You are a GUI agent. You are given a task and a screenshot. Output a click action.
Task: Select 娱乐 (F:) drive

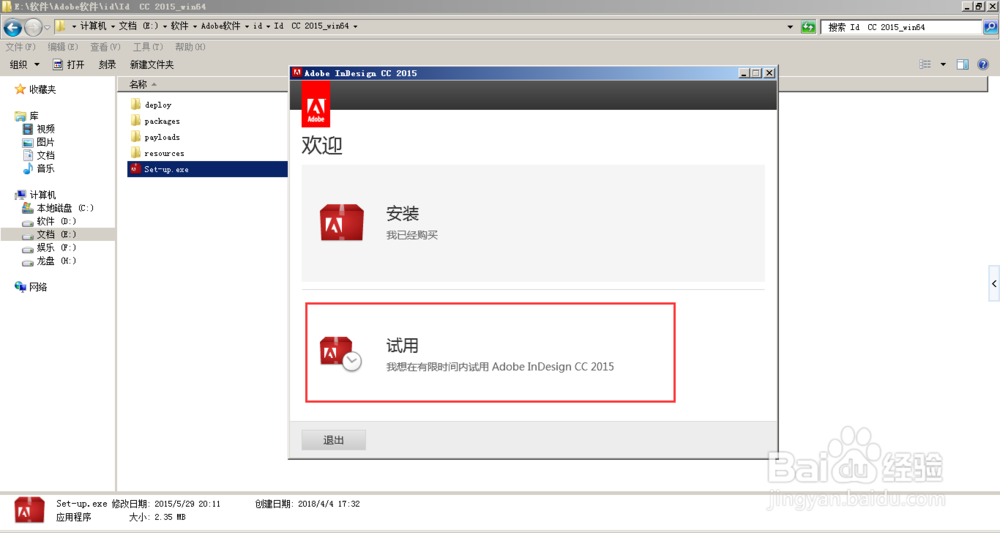(50, 247)
